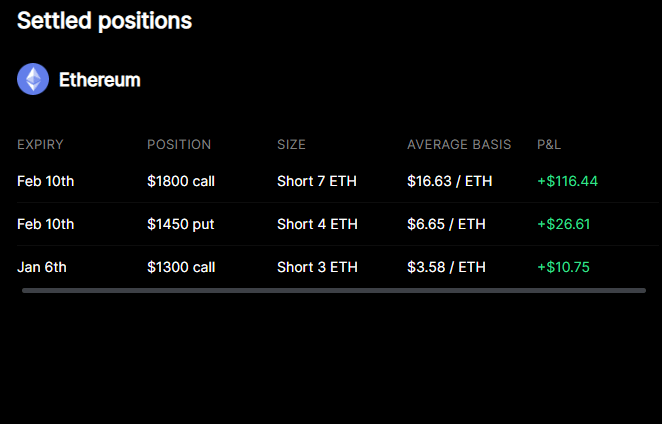This screenshot has width=662, height=424.
Task: Click the Jan 6th expiry date
Action: tap(42, 267)
